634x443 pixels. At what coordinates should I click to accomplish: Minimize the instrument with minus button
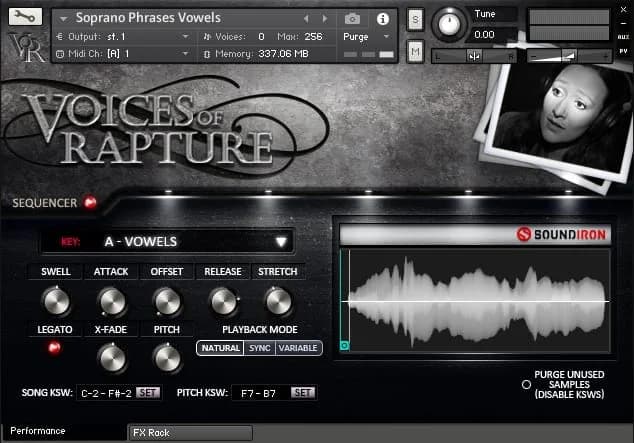click(623, 23)
